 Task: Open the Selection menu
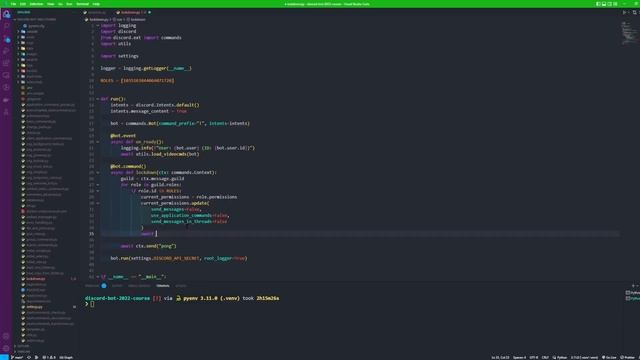pos(36,4)
